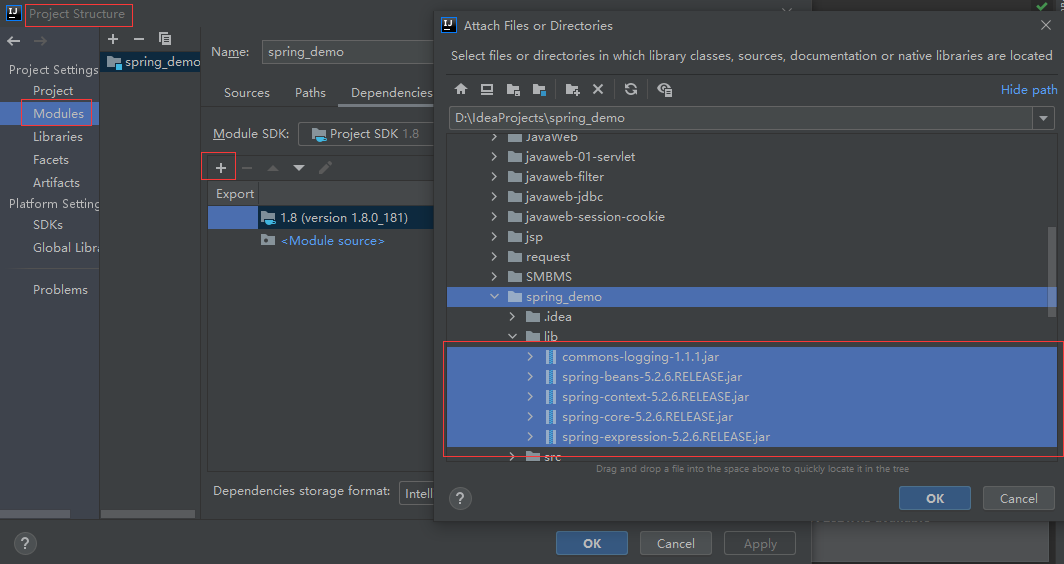Image resolution: width=1064 pixels, height=564 pixels.
Task: Select the <Module source> row
Action: click(321, 241)
